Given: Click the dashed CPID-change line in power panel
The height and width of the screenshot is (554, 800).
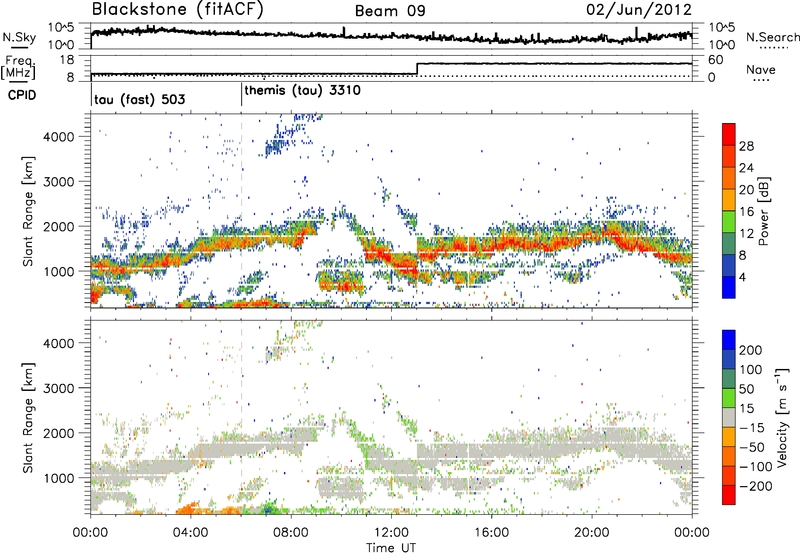Looking at the screenshot, I should (x=241, y=210).
